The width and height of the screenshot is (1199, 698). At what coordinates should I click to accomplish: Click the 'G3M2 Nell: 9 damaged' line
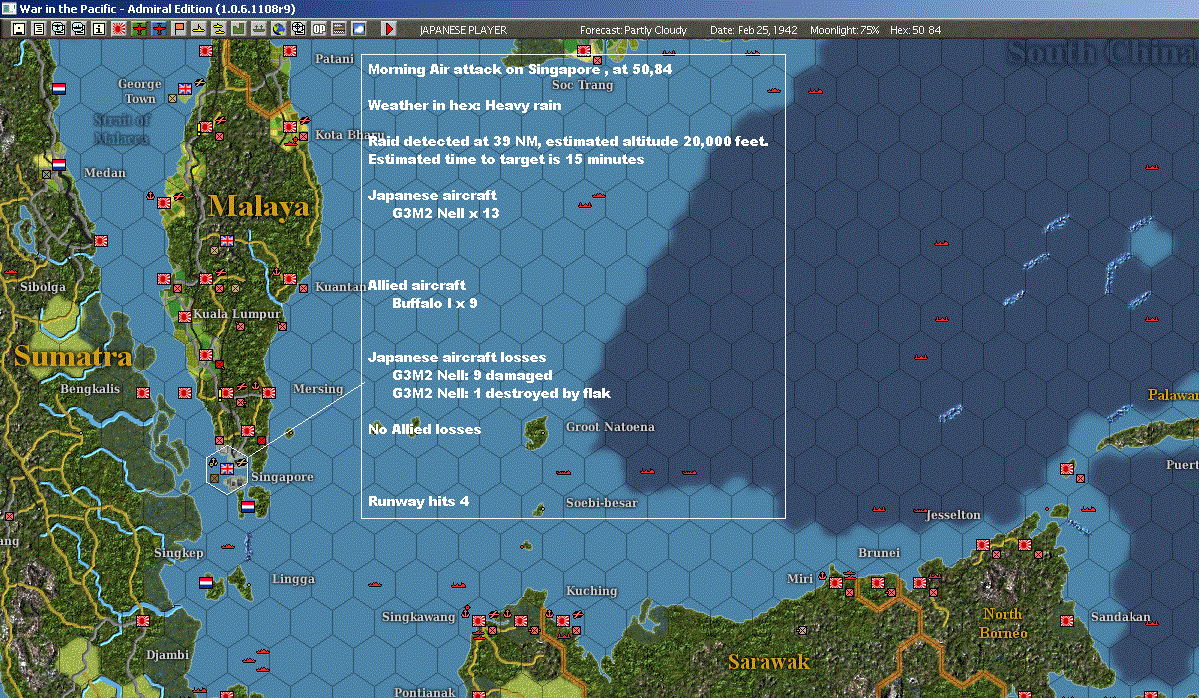(472, 375)
